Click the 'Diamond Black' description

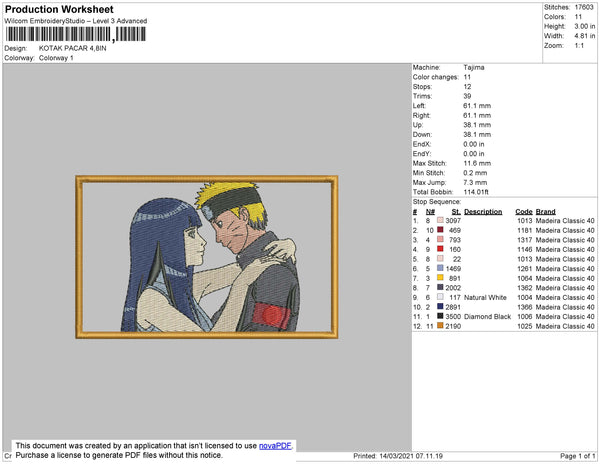click(x=488, y=316)
